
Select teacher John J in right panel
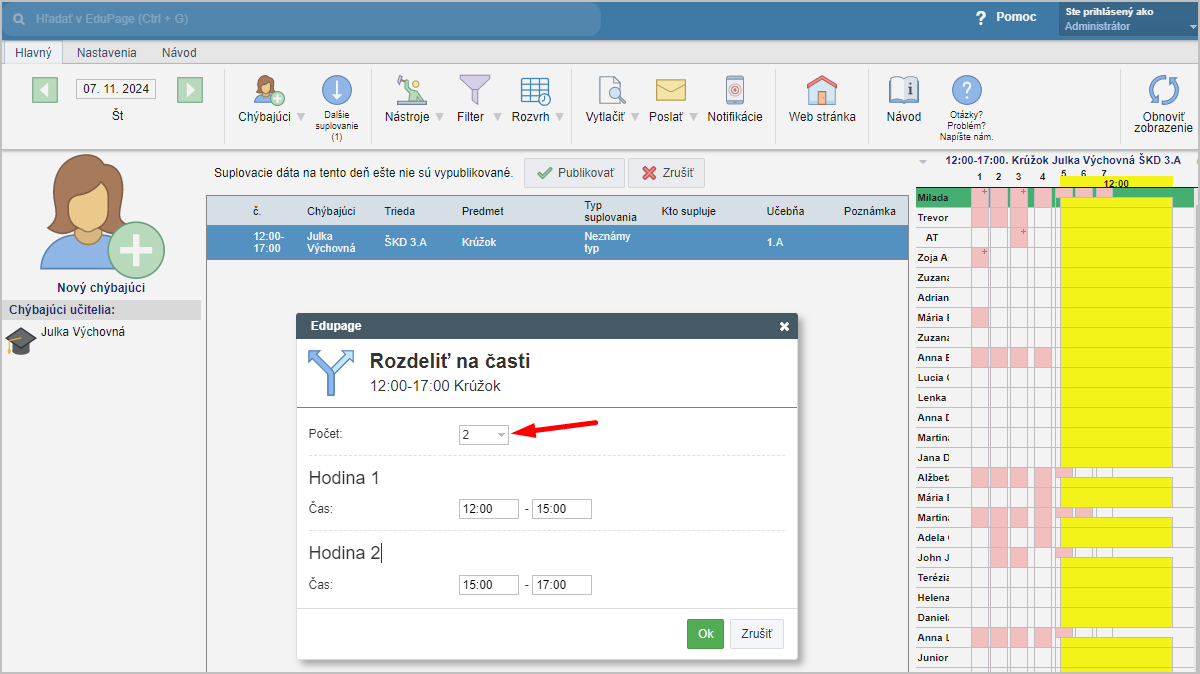coord(933,558)
